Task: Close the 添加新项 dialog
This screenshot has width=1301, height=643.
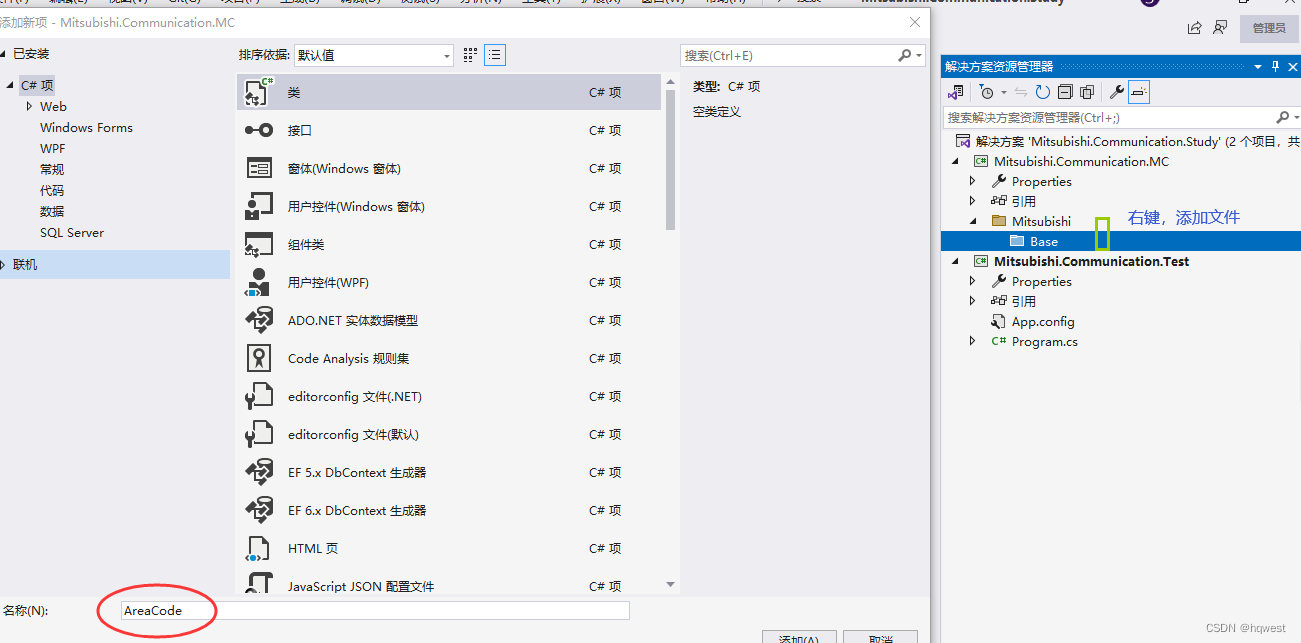Action: click(915, 22)
